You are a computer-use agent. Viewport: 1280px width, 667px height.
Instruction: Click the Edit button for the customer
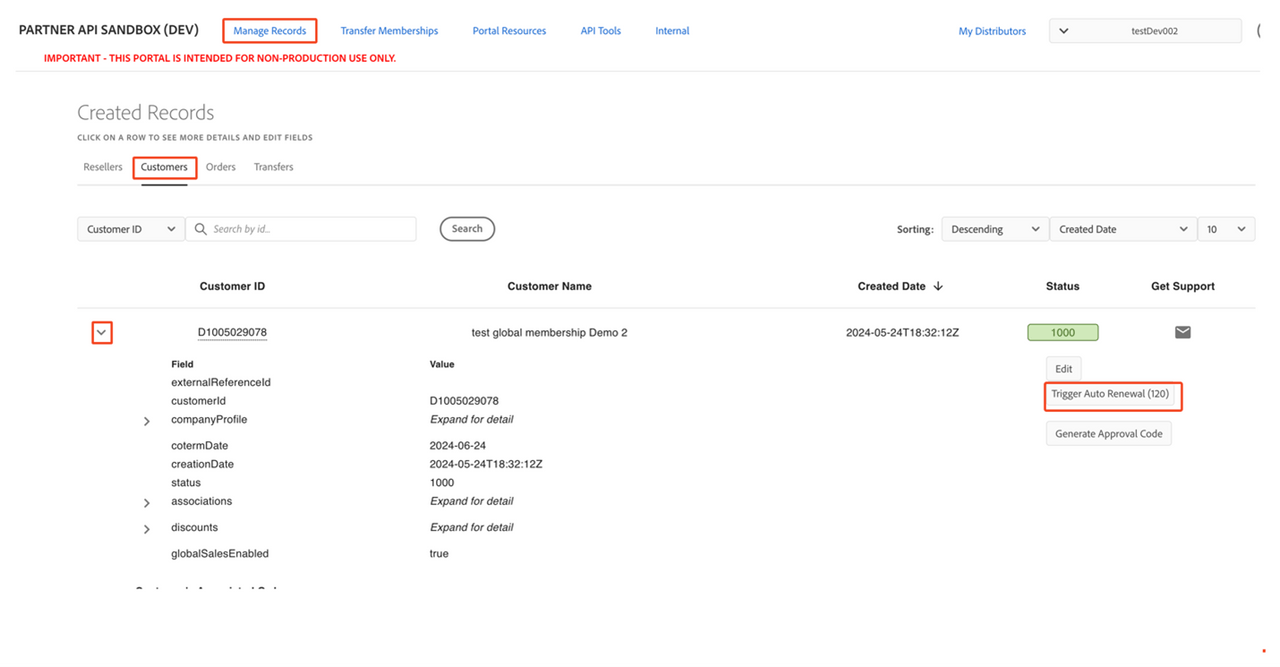click(1063, 369)
